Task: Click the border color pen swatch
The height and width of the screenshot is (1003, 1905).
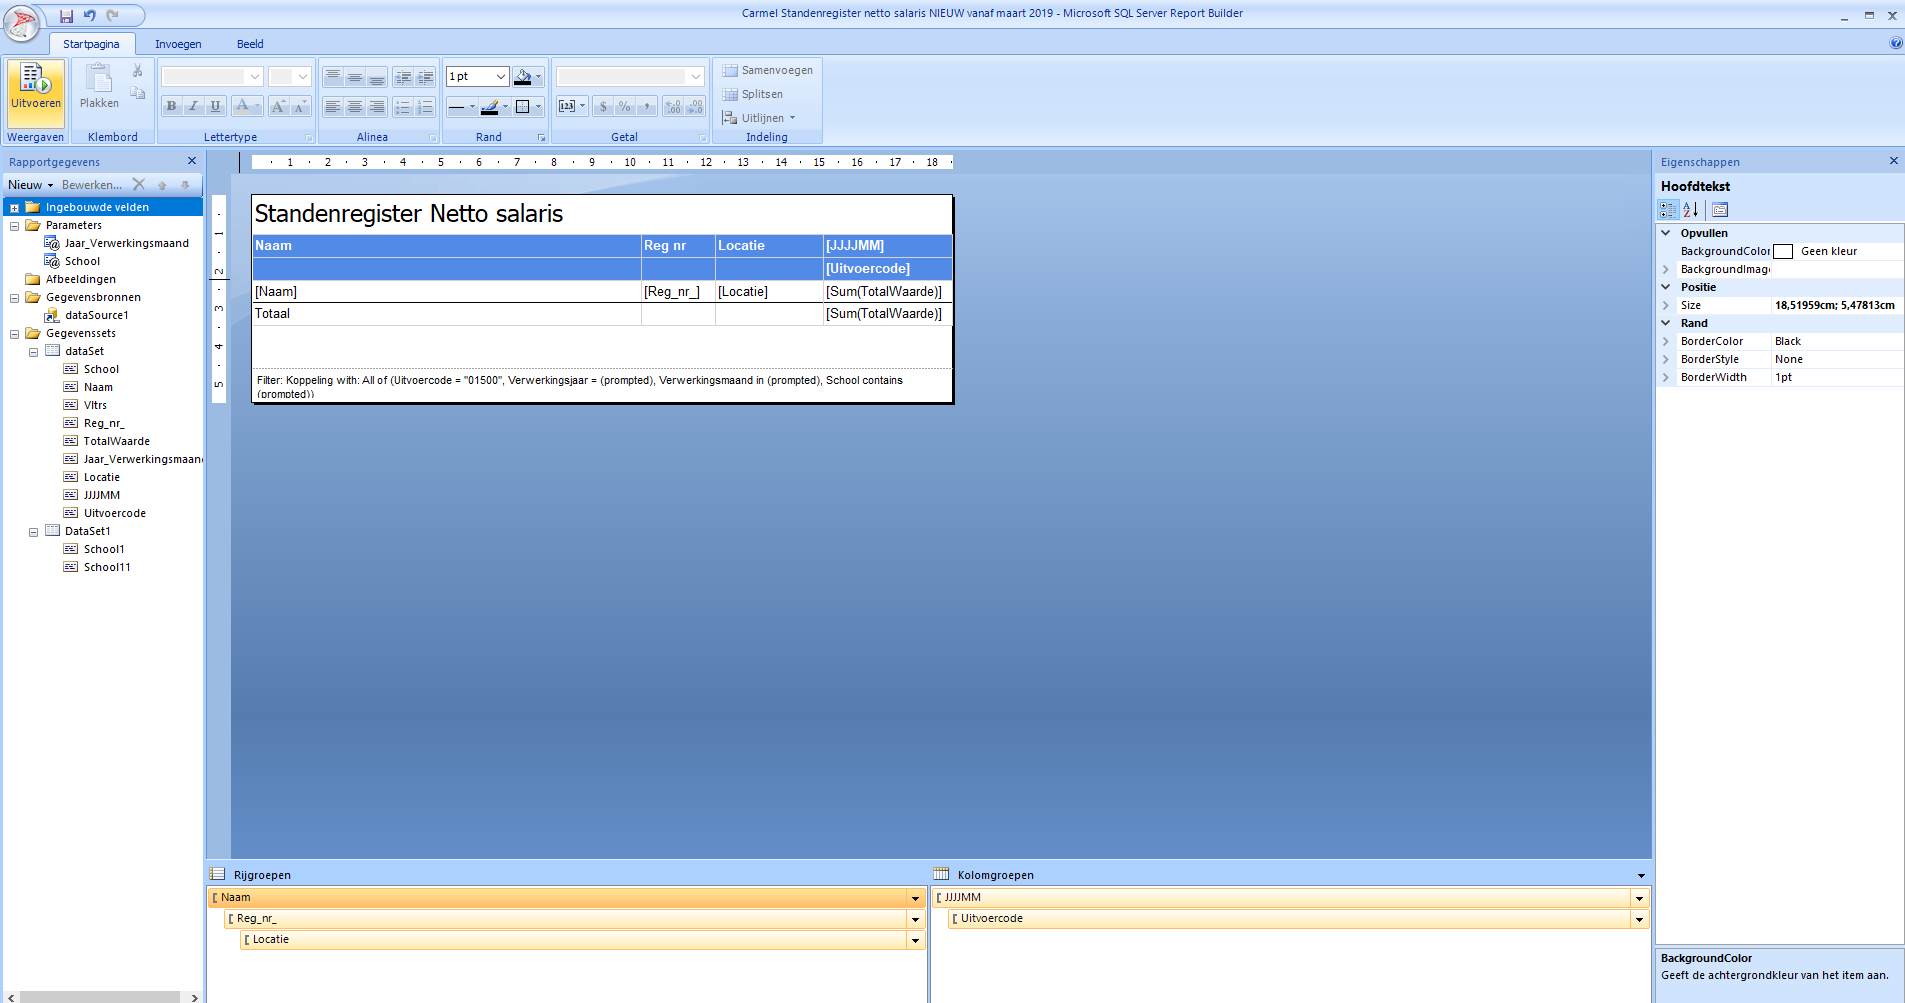Action: (490, 106)
